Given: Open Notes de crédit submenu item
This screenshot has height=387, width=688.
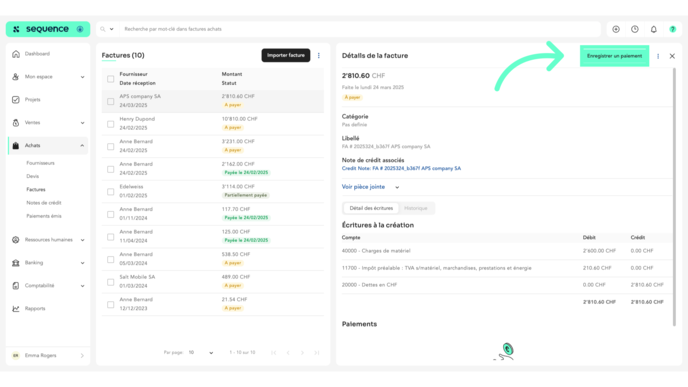Looking at the screenshot, I should pos(44,203).
